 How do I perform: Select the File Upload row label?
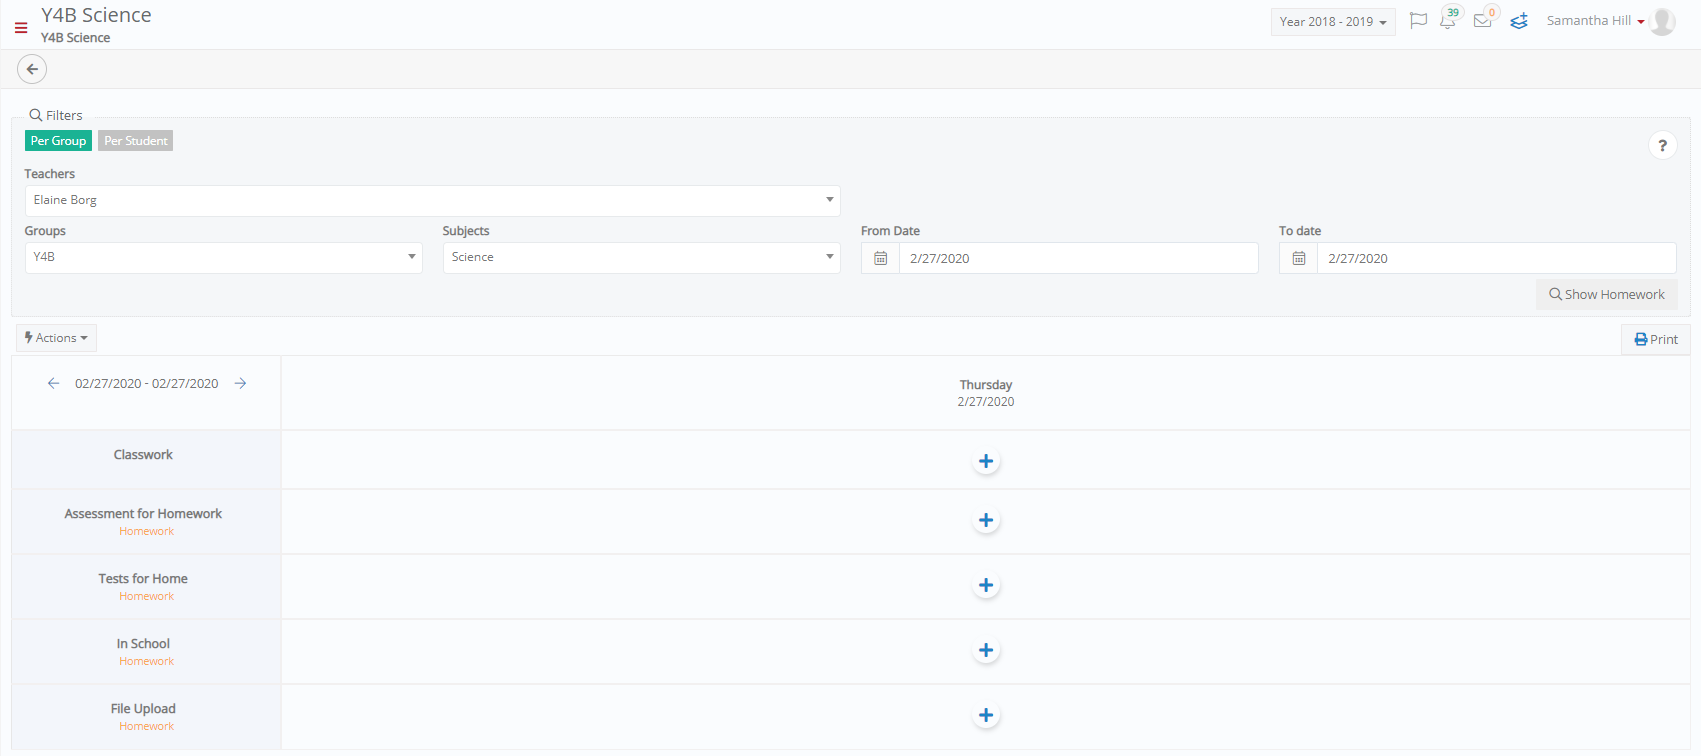coord(143,709)
